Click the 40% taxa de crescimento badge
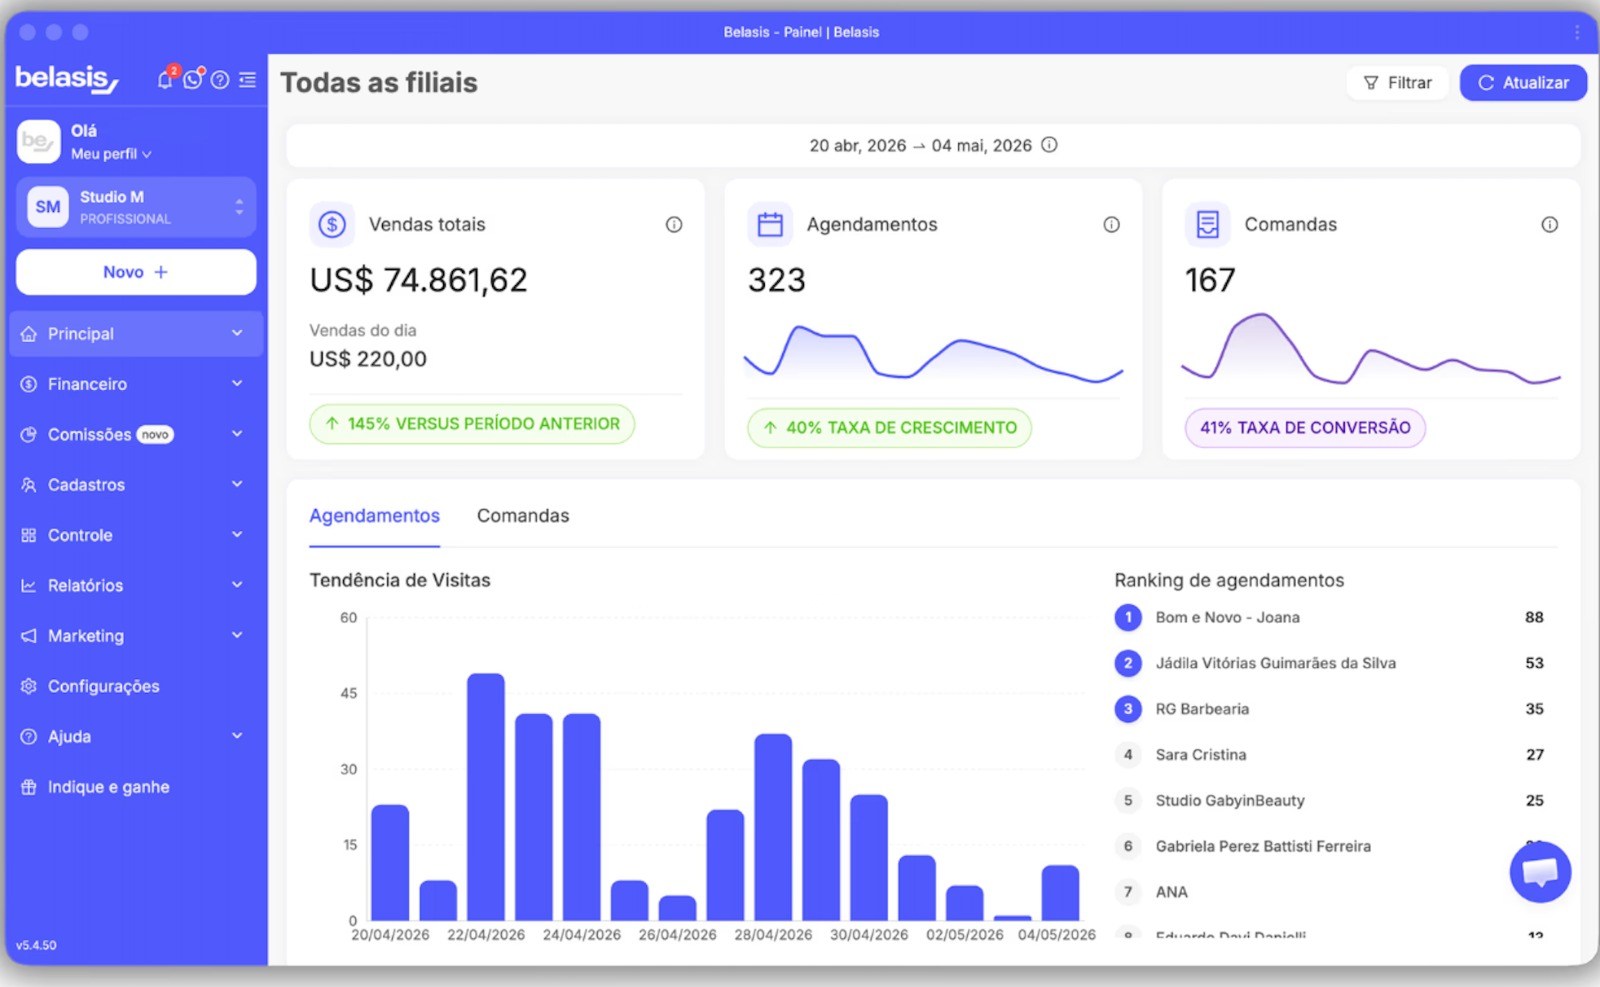The height and width of the screenshot is (987, 1600). (x=890, y=428)
